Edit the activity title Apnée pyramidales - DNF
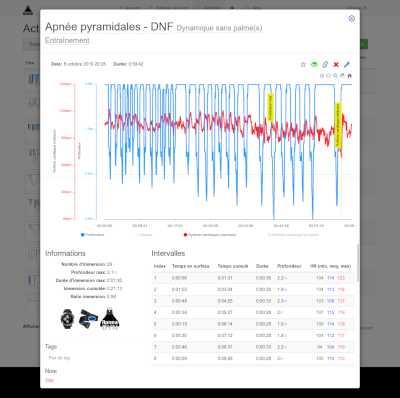Image resolution: width=400 pixels, height=398 pixels. pos(109,27)
